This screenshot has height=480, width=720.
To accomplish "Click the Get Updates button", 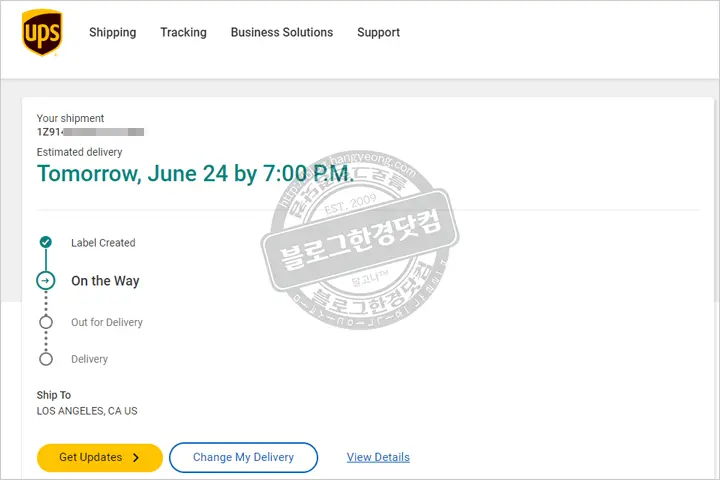I will tap(100, 457).
